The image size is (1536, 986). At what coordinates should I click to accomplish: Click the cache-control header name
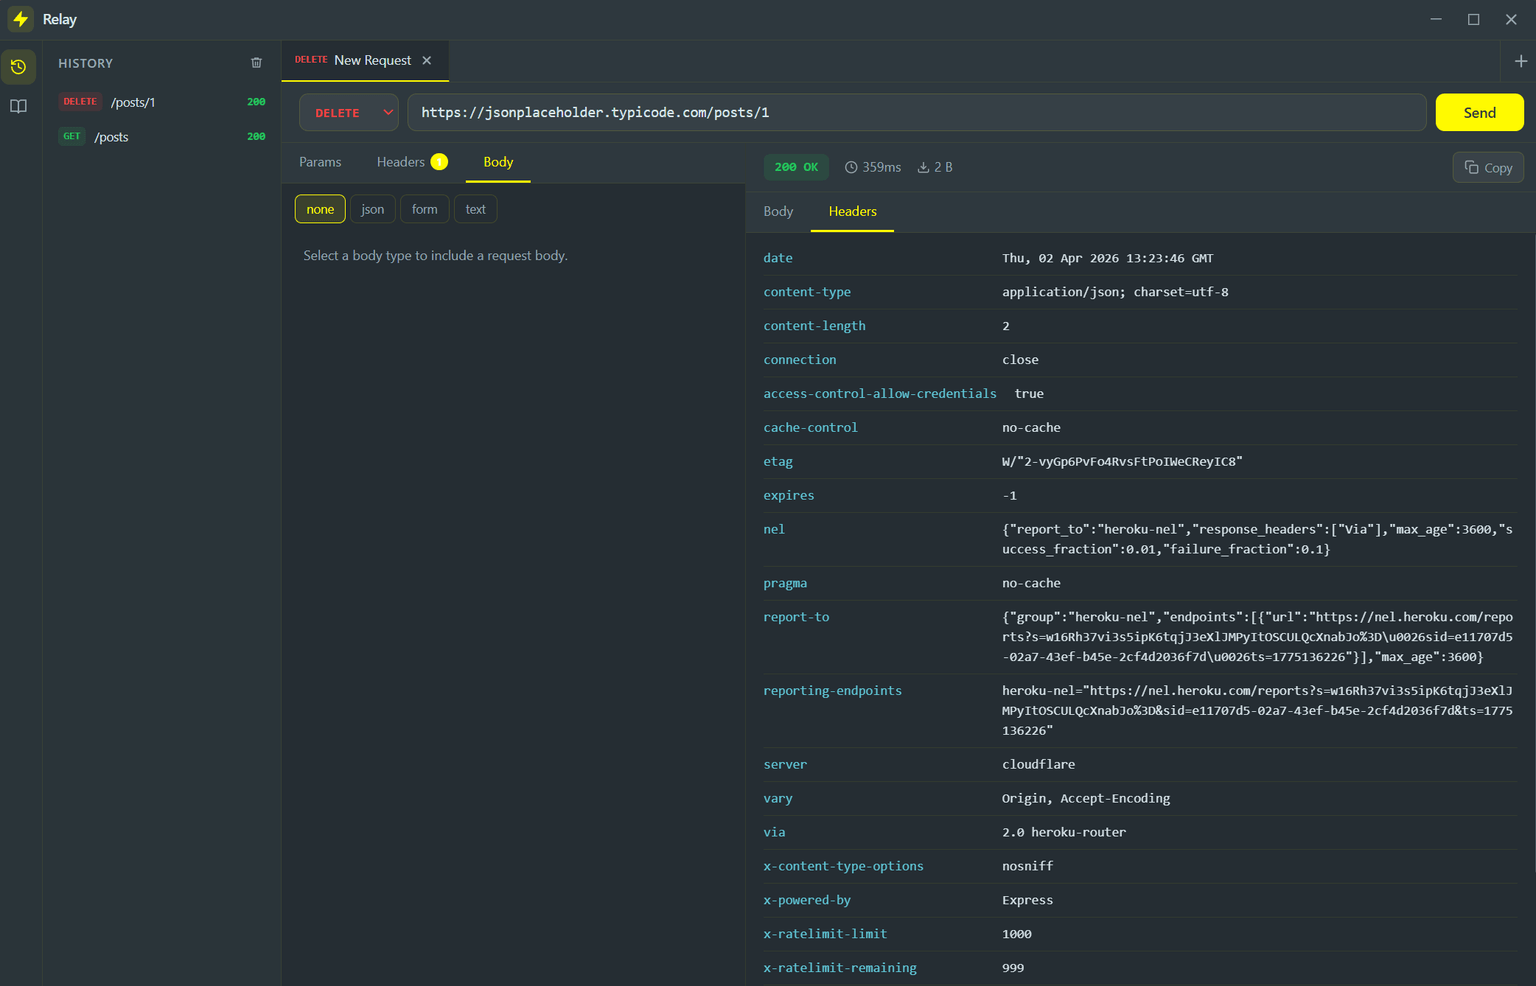(810, 428)
